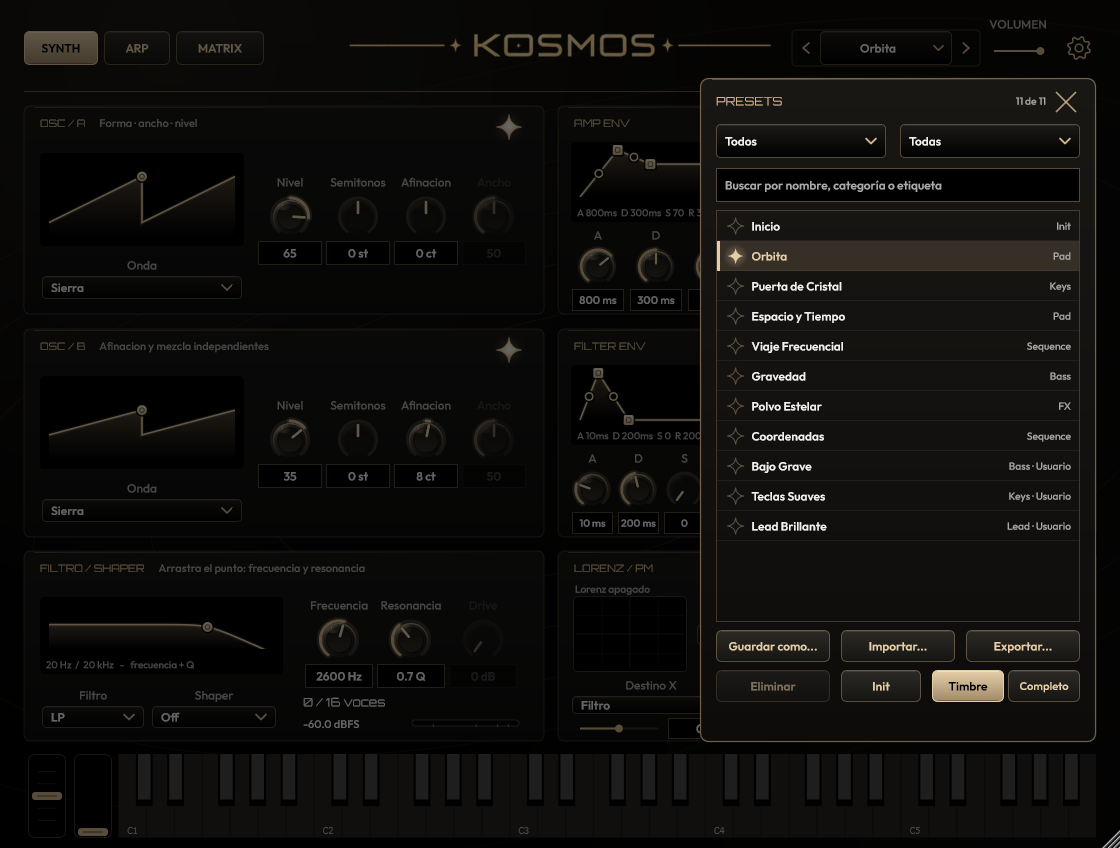Click the Init button
The height and width of the screenshot is (848, 1120).
click(x=881, y=687)
